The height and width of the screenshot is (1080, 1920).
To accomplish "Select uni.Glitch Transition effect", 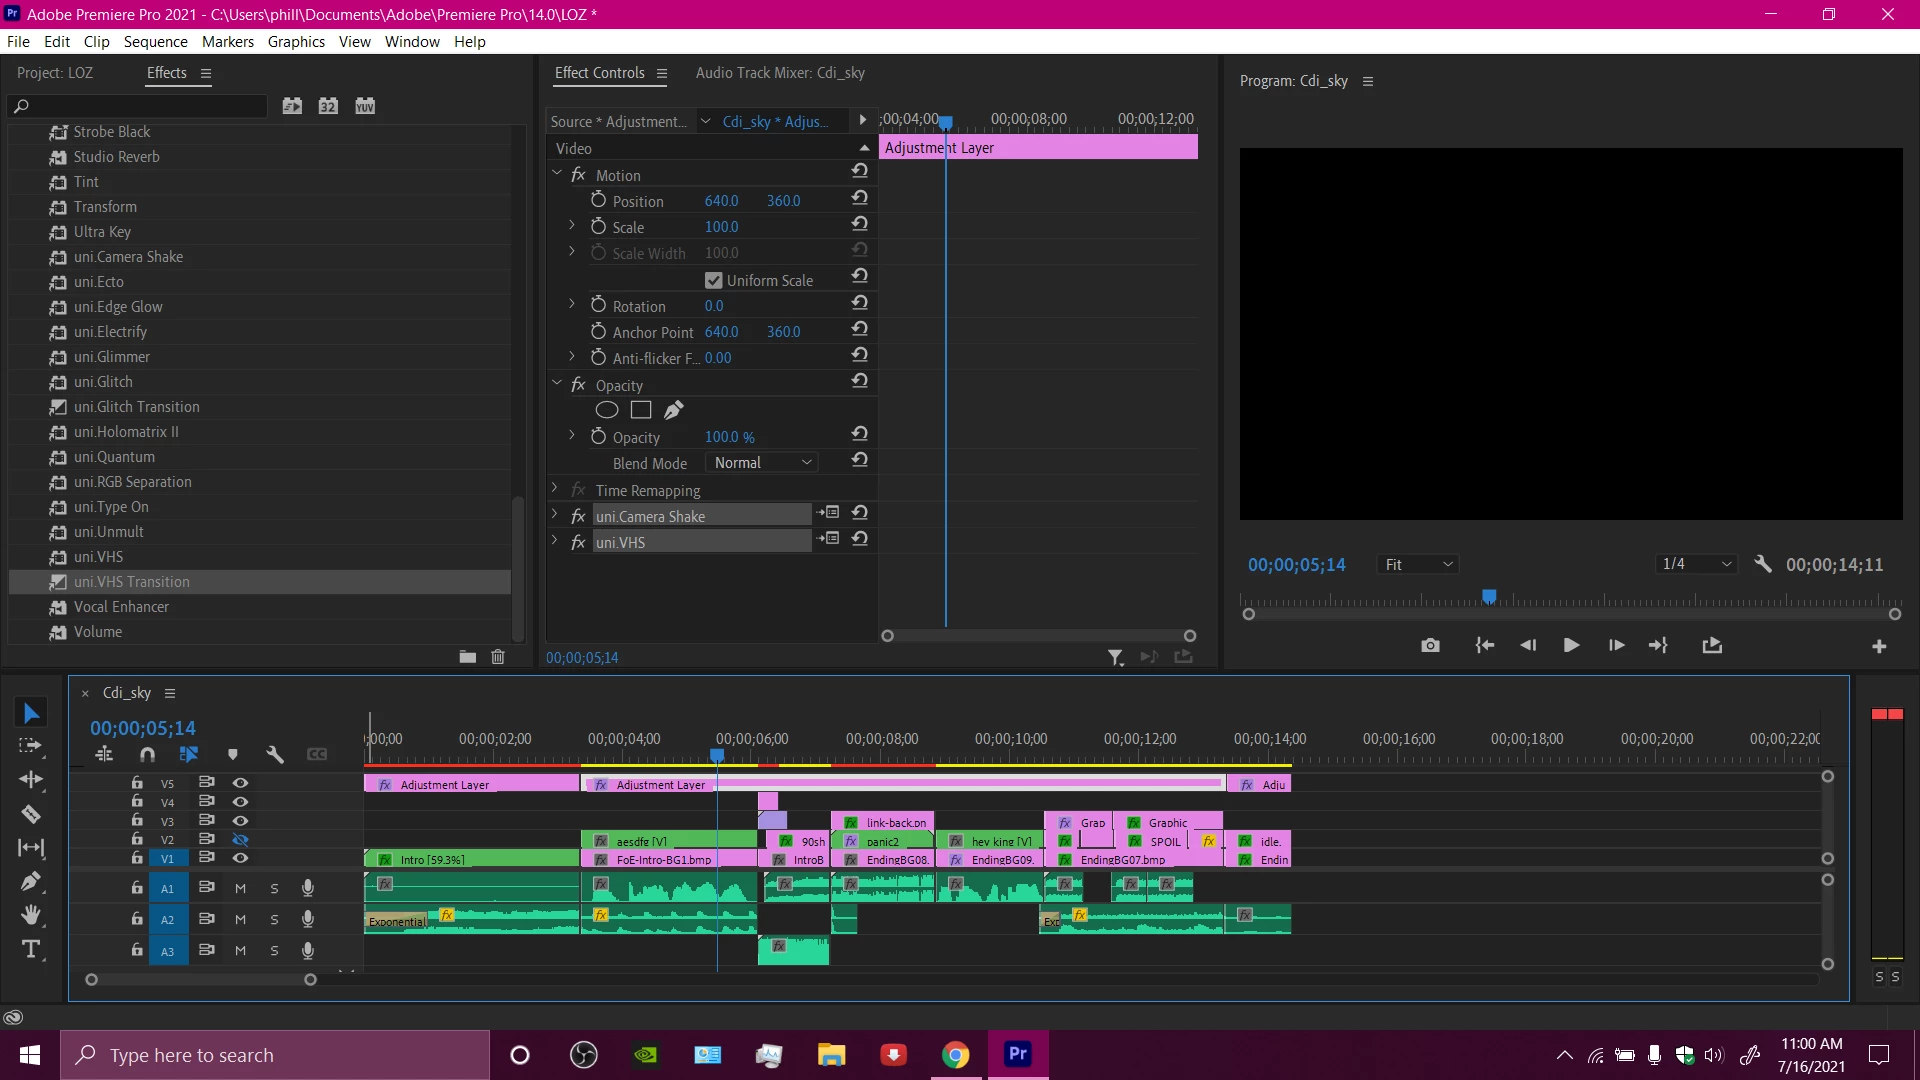I will tap(136, 407).
